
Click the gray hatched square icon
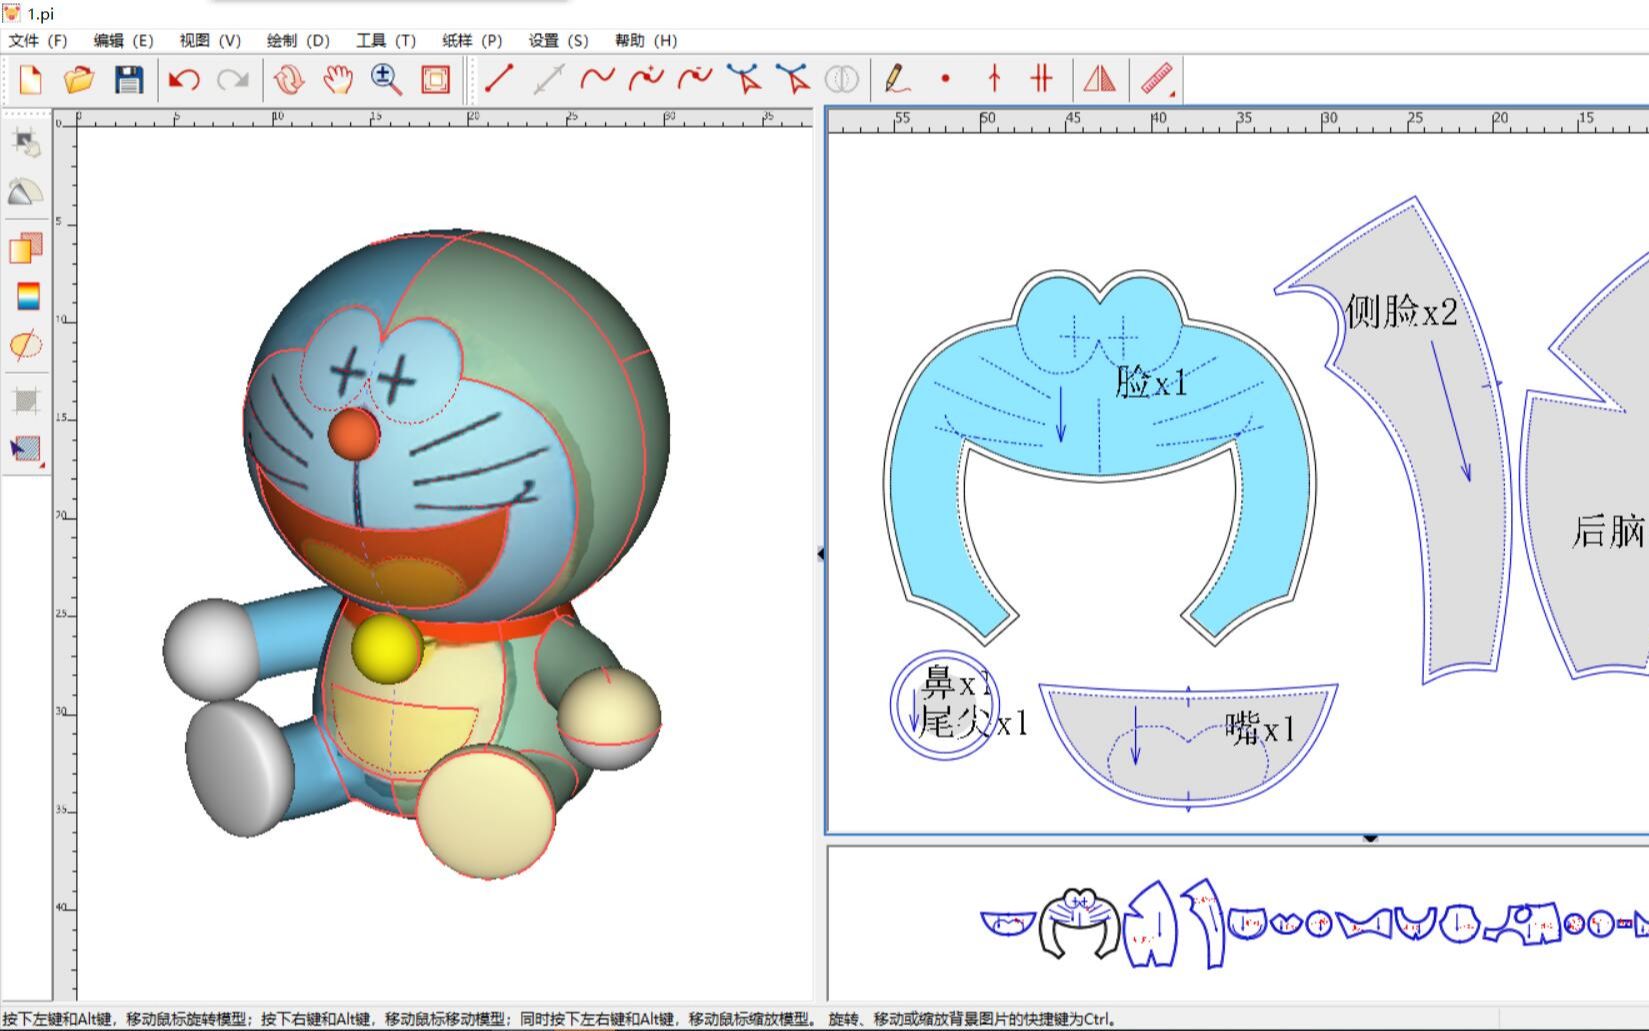pos(26,401)
